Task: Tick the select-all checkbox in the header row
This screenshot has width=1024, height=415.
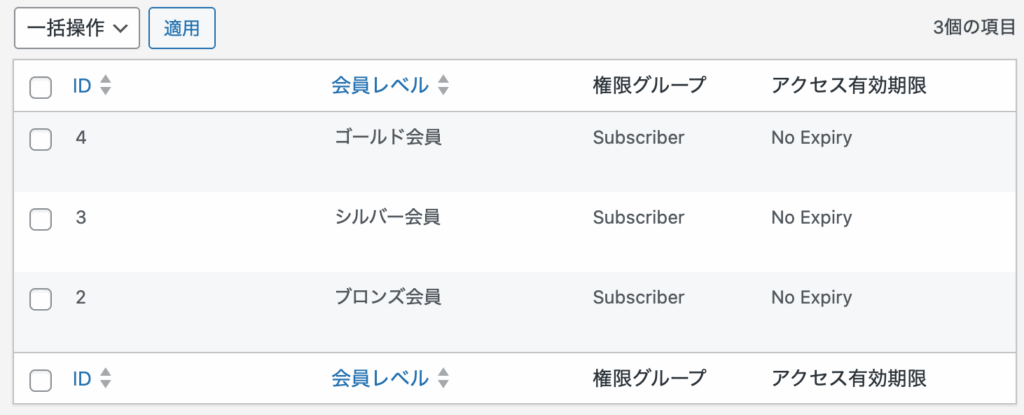Action: pyautogui.click(x=40, y=87)
